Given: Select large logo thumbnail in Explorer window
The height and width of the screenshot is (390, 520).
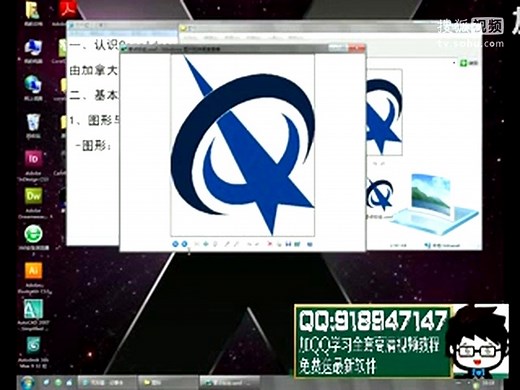Looking at the screenshot, I should (x=384, y=112).
